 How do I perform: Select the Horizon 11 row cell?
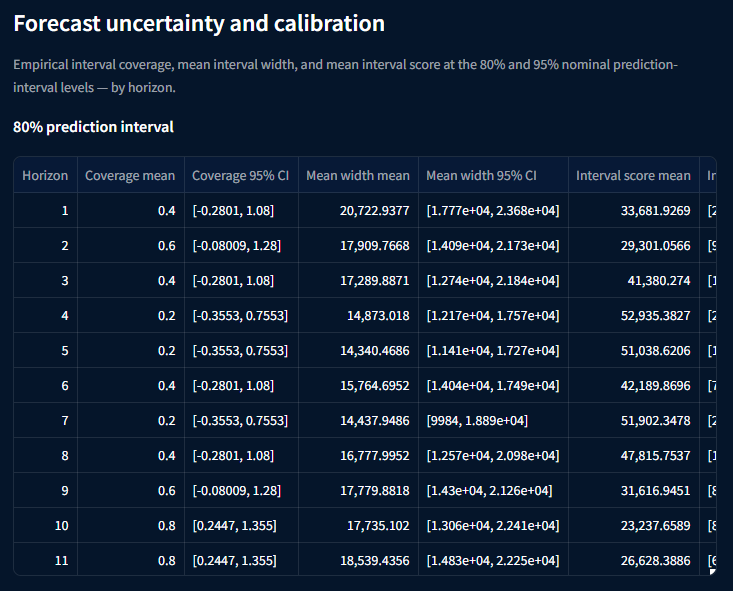tap(45, 560)
